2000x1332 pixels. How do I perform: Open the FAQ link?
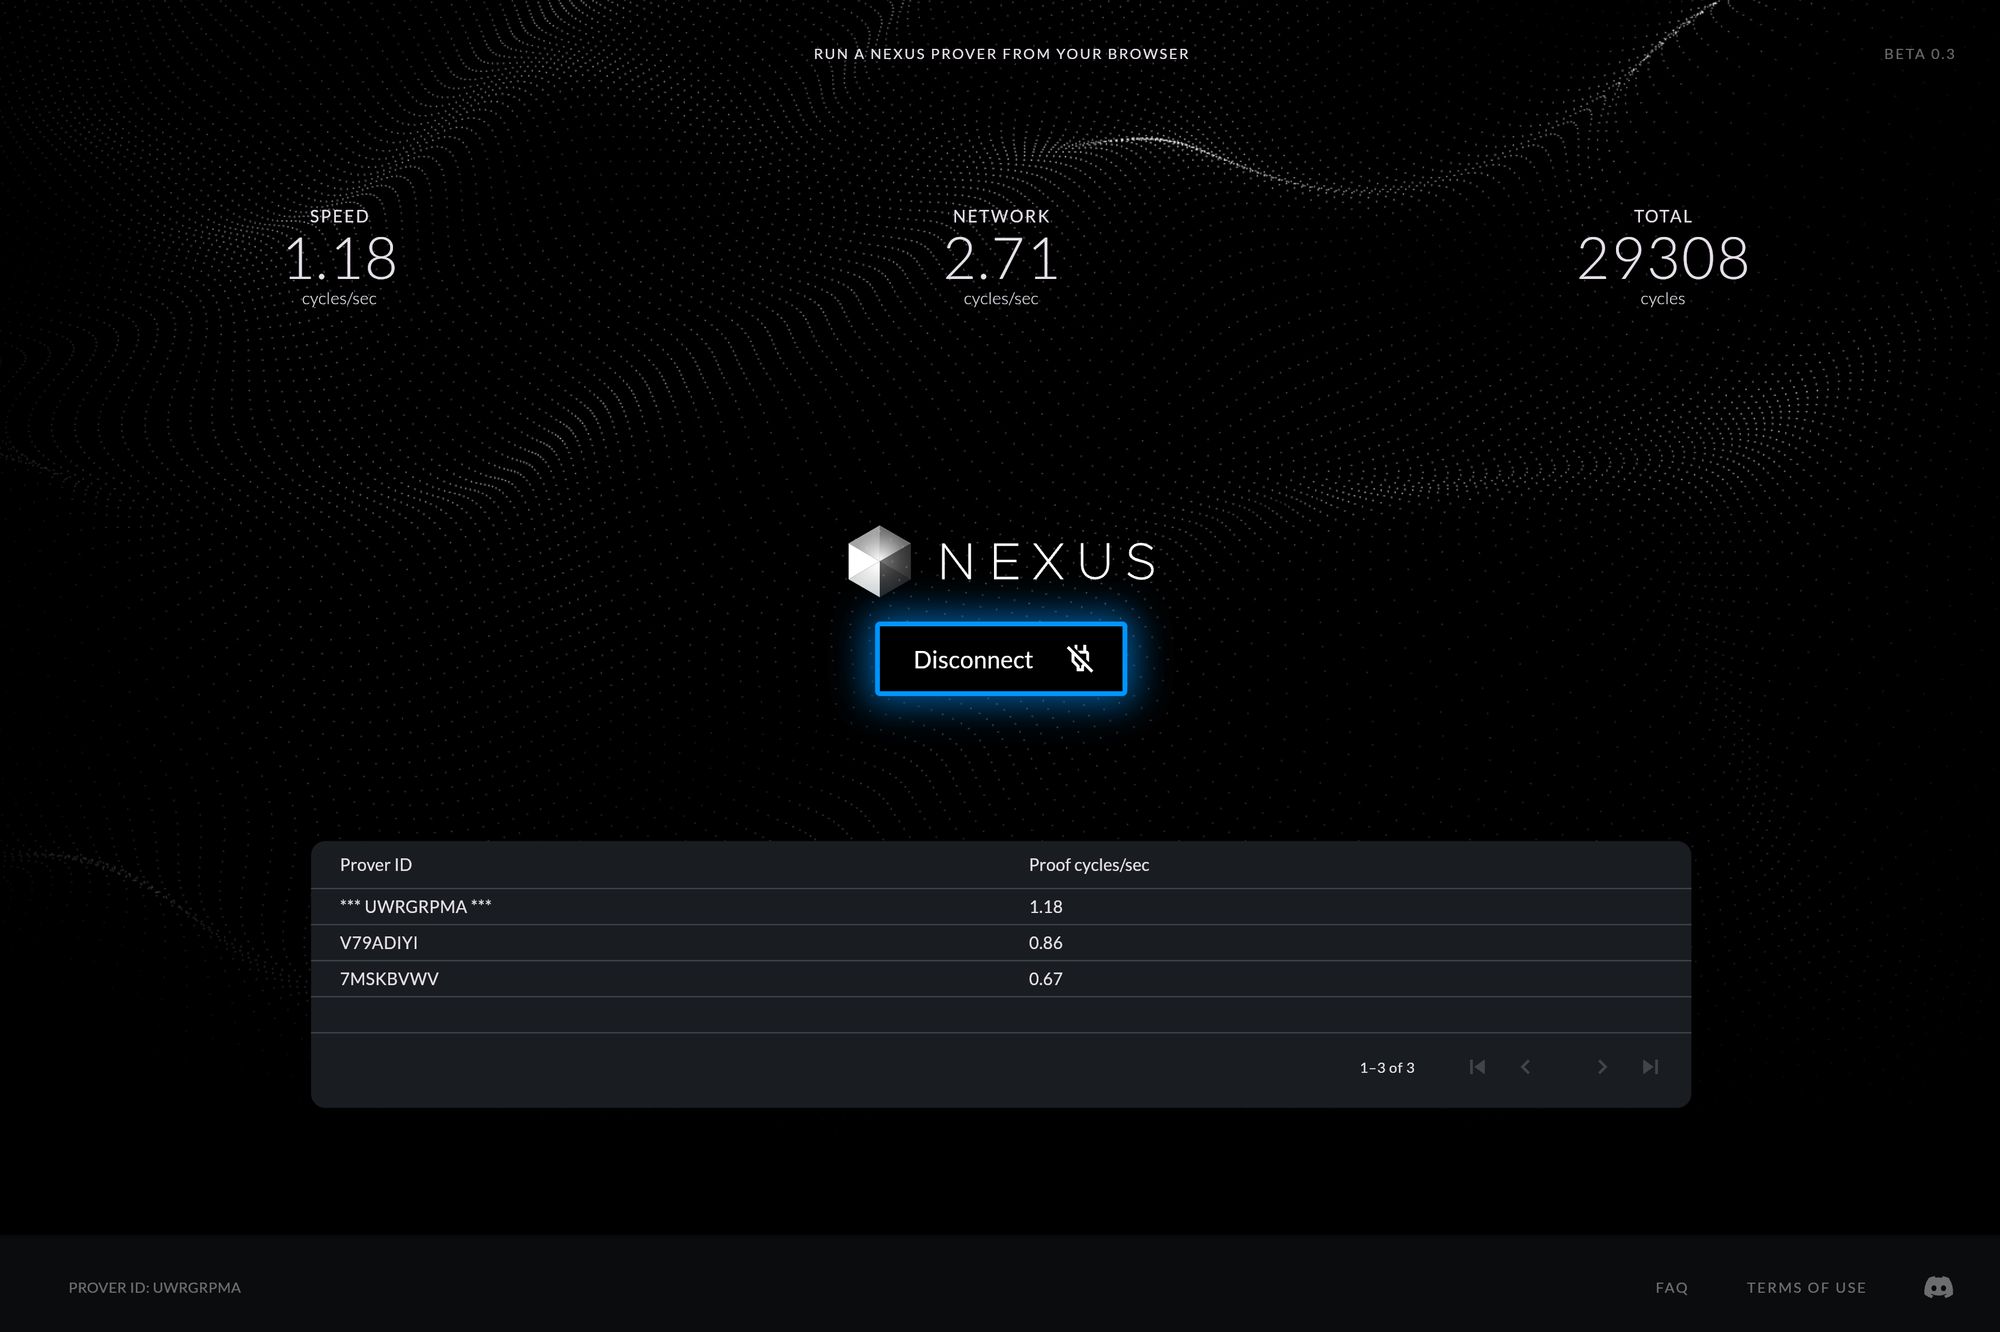pyautogui.click(x=1671, y=1288)
